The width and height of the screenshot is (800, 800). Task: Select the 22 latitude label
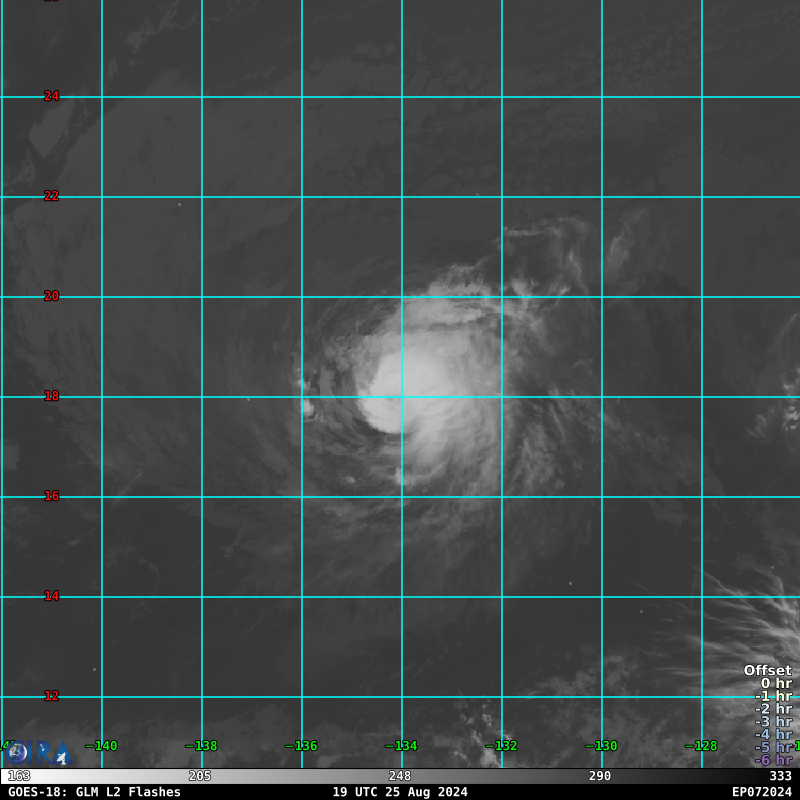coord(52,196)
